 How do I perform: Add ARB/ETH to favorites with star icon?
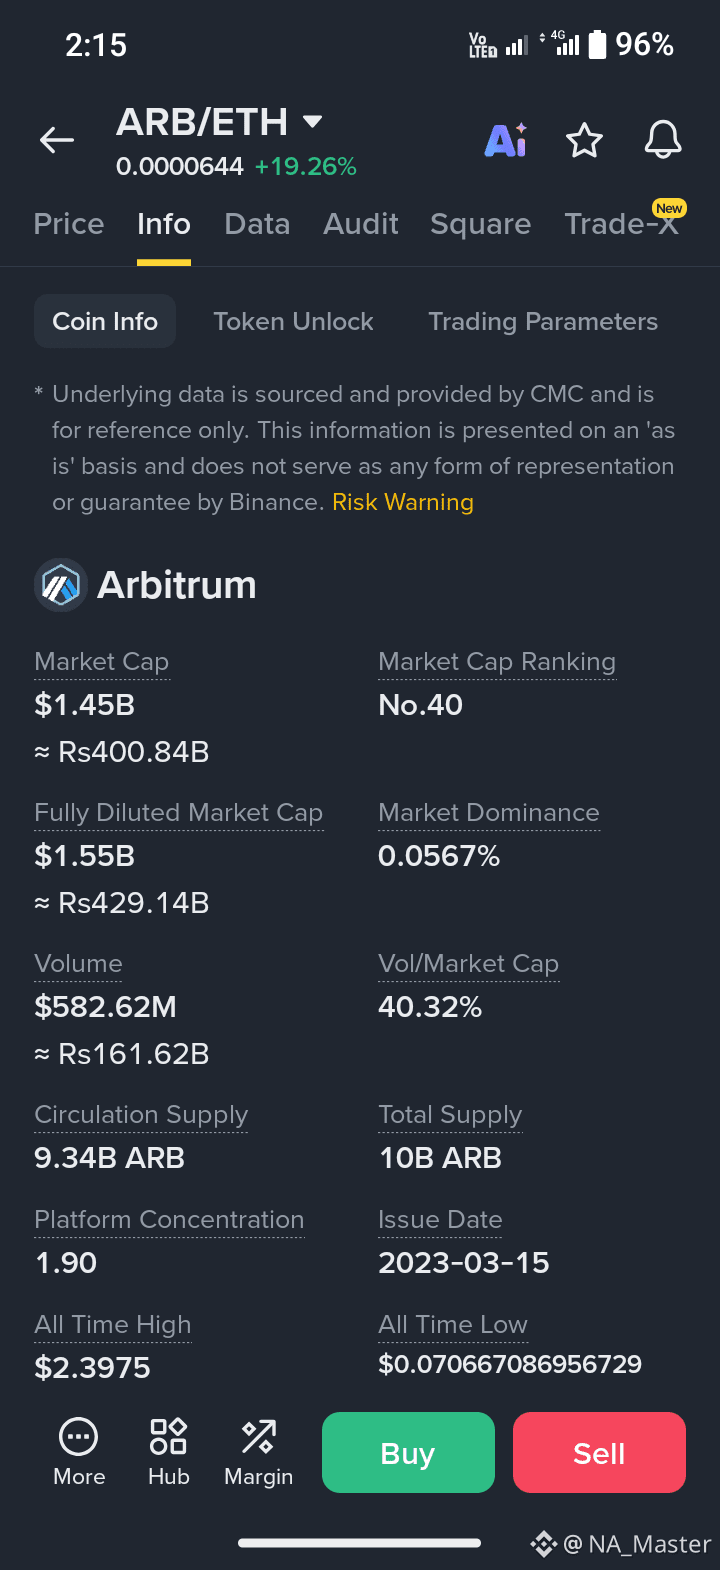pyautogui.click(x=584, y=141)
